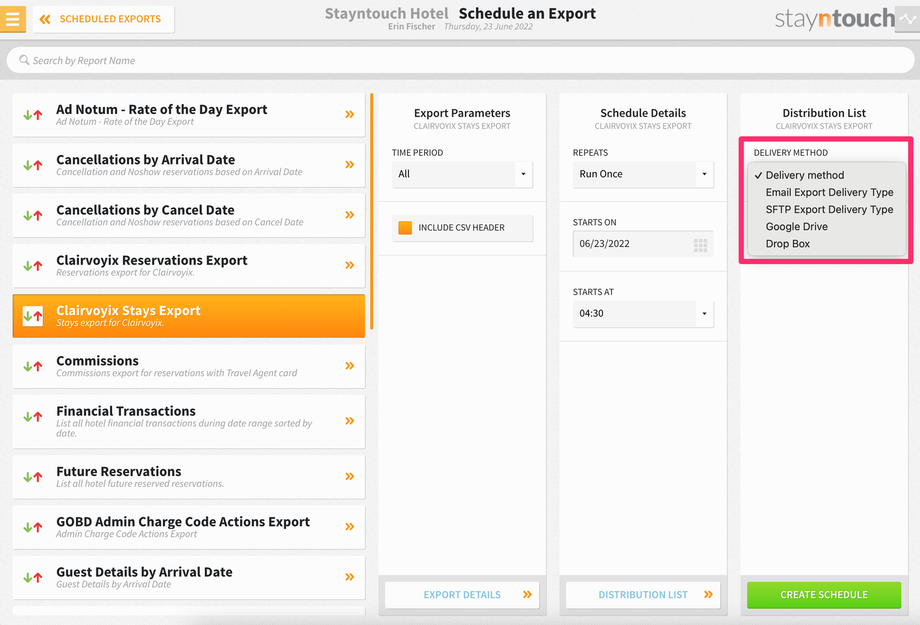The image size is (920, 625).
Task: Select the Clairvoyix Stays Export report
Action: point(189,316)
